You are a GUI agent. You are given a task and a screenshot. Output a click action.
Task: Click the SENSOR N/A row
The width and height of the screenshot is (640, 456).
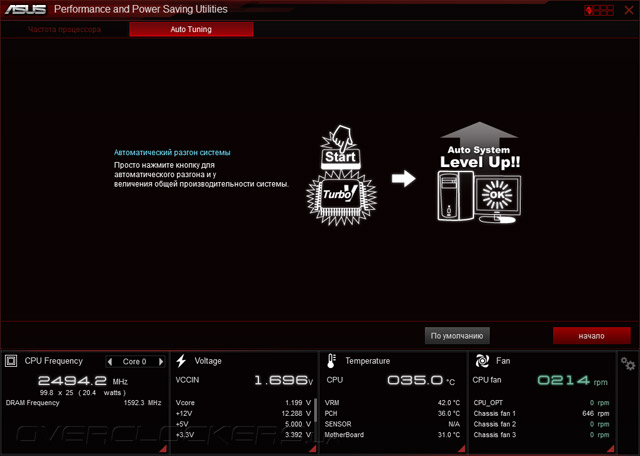pos(392,424)
